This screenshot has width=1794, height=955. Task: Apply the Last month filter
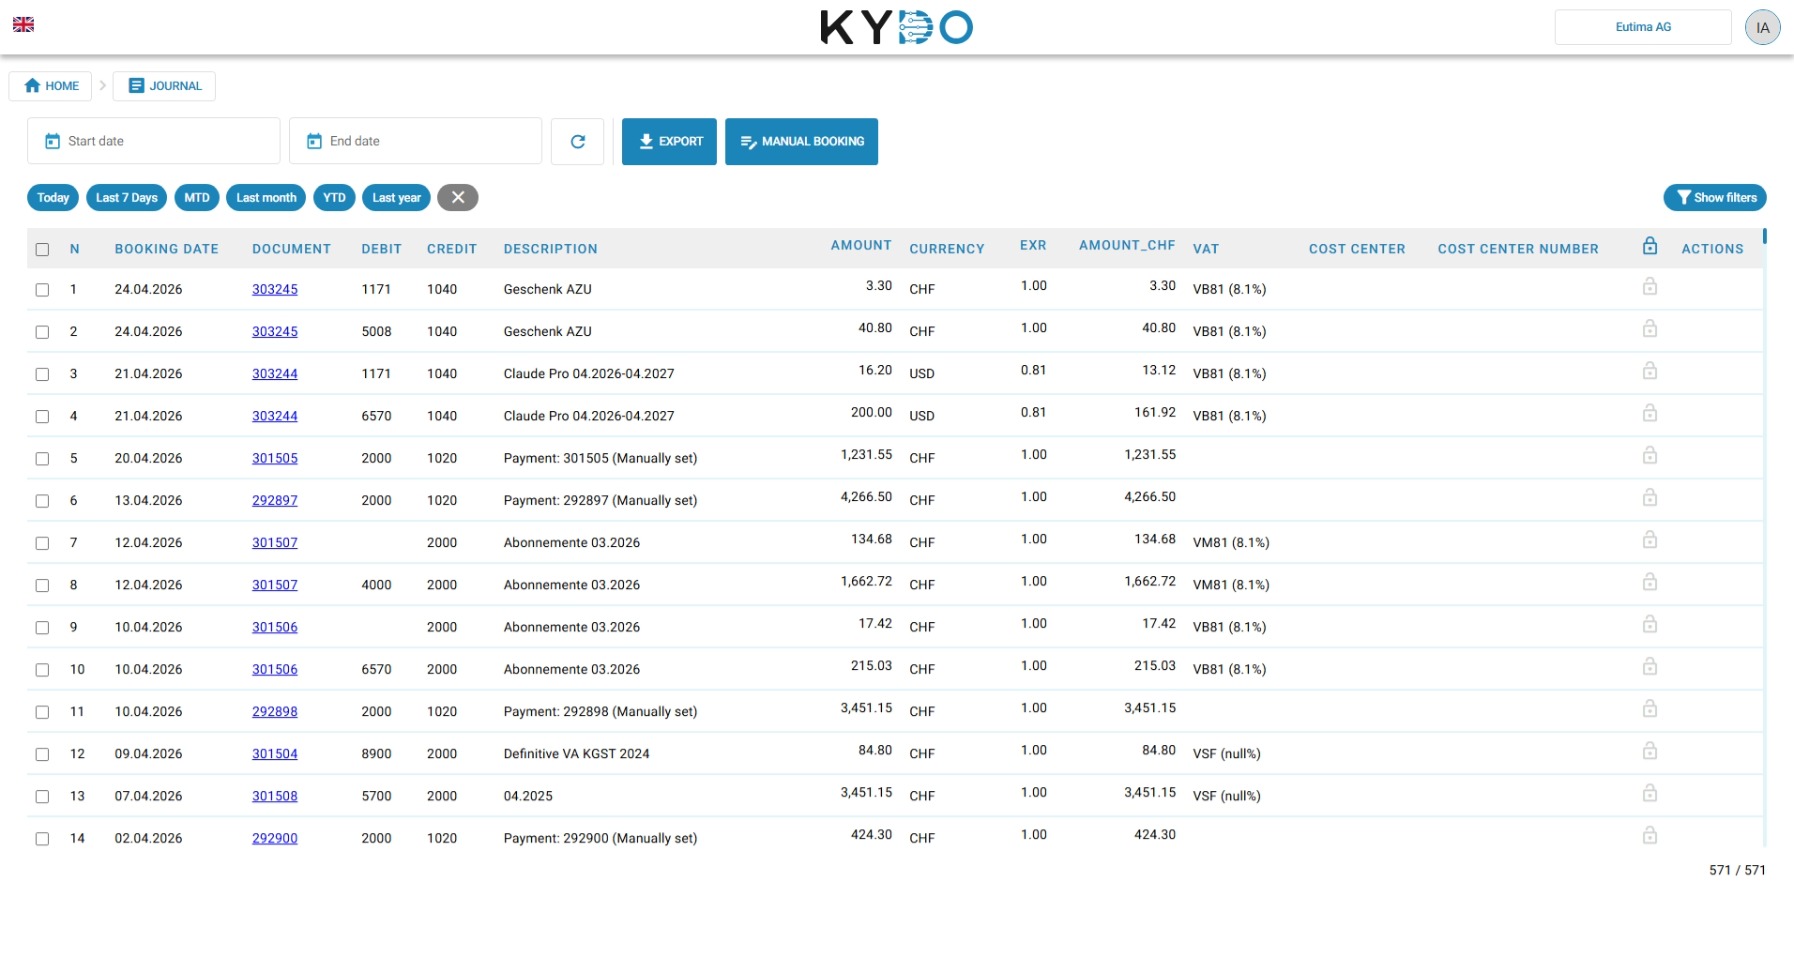266,197
